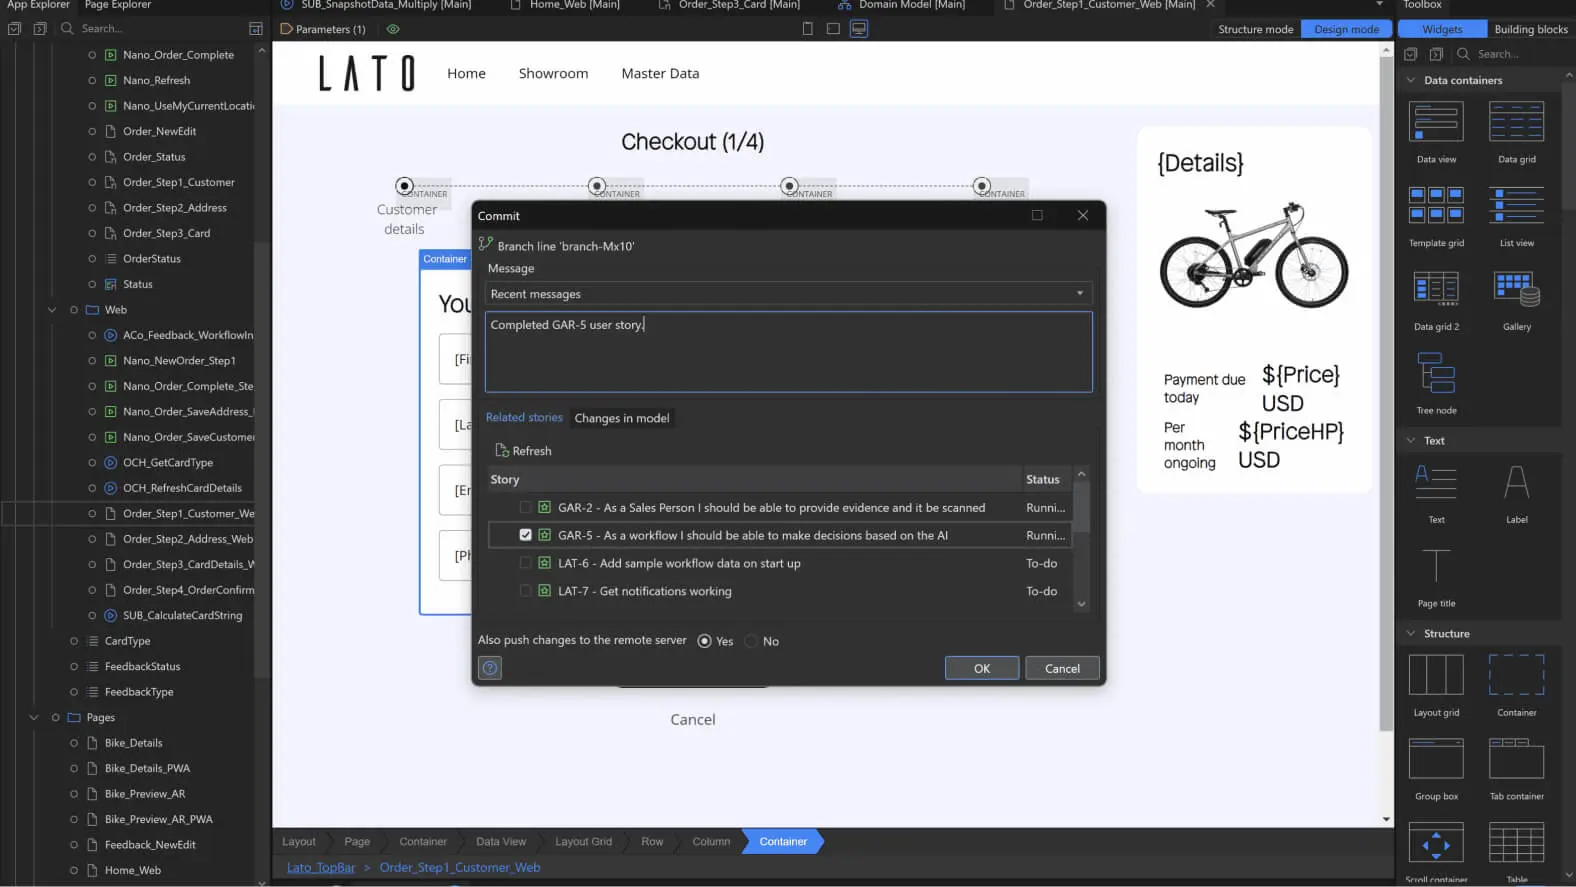1576x887 pixels.
Task: Select the Data view widget icon
Action: (1436, 122)
